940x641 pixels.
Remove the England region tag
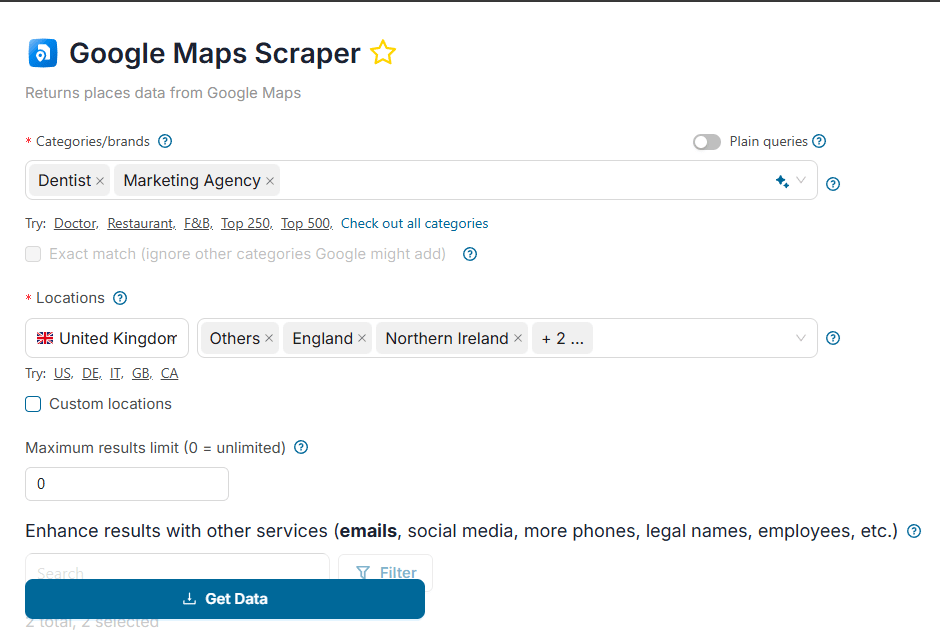362,338
